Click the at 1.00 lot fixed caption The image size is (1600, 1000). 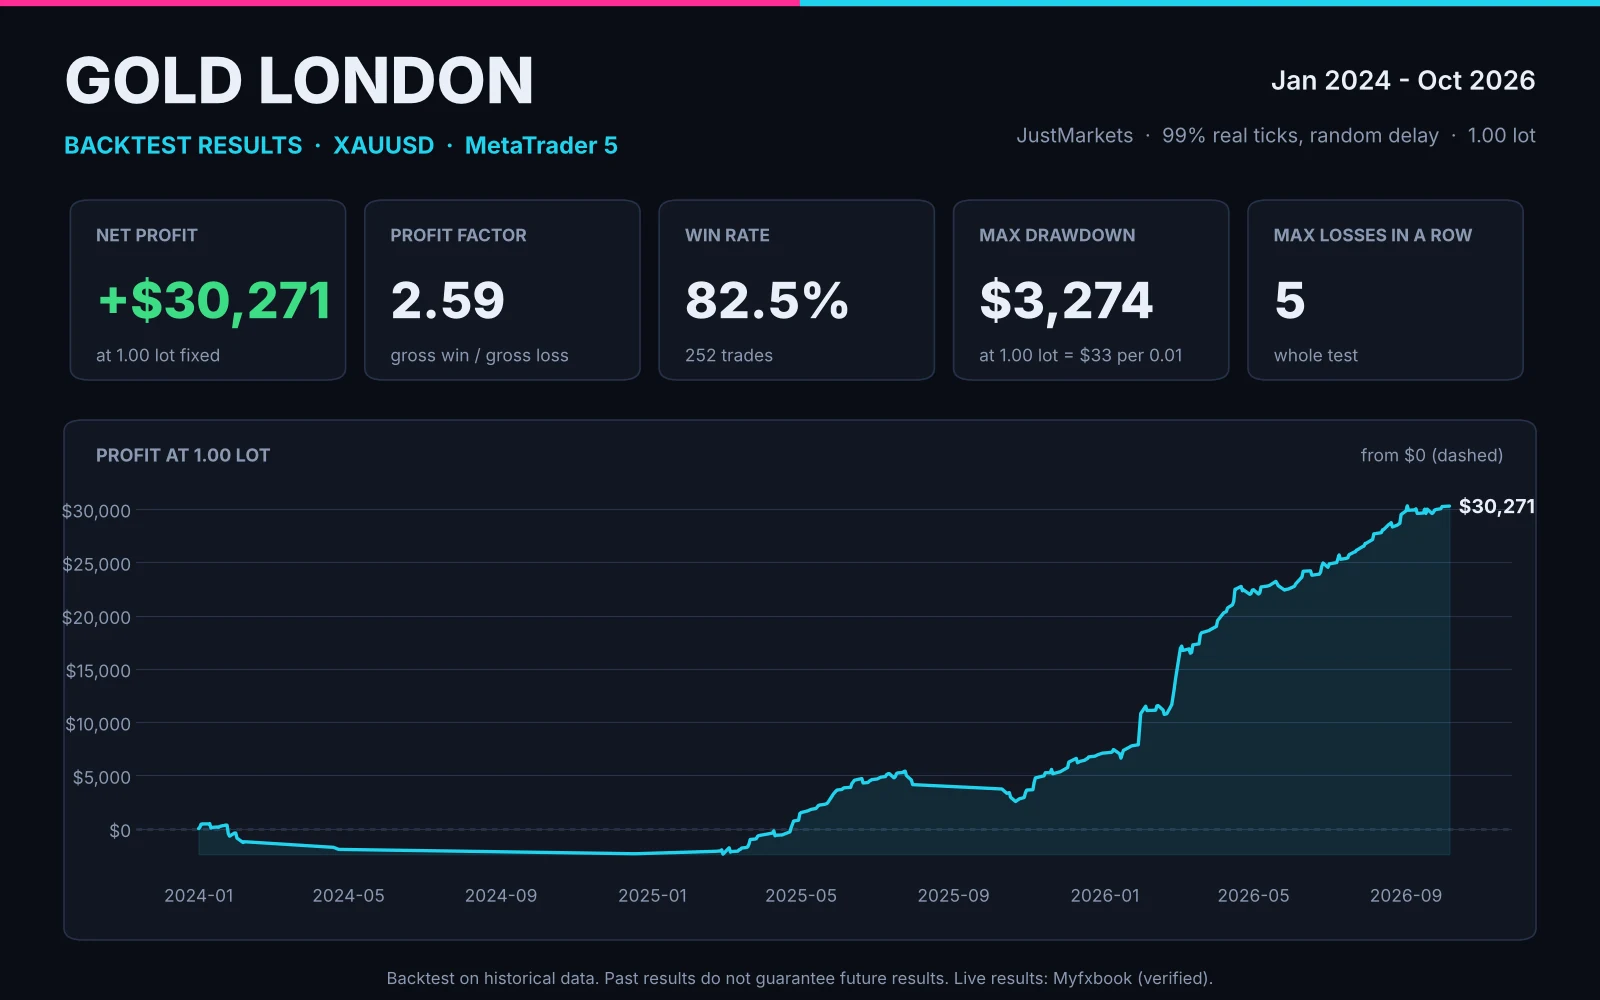point(158,356)
